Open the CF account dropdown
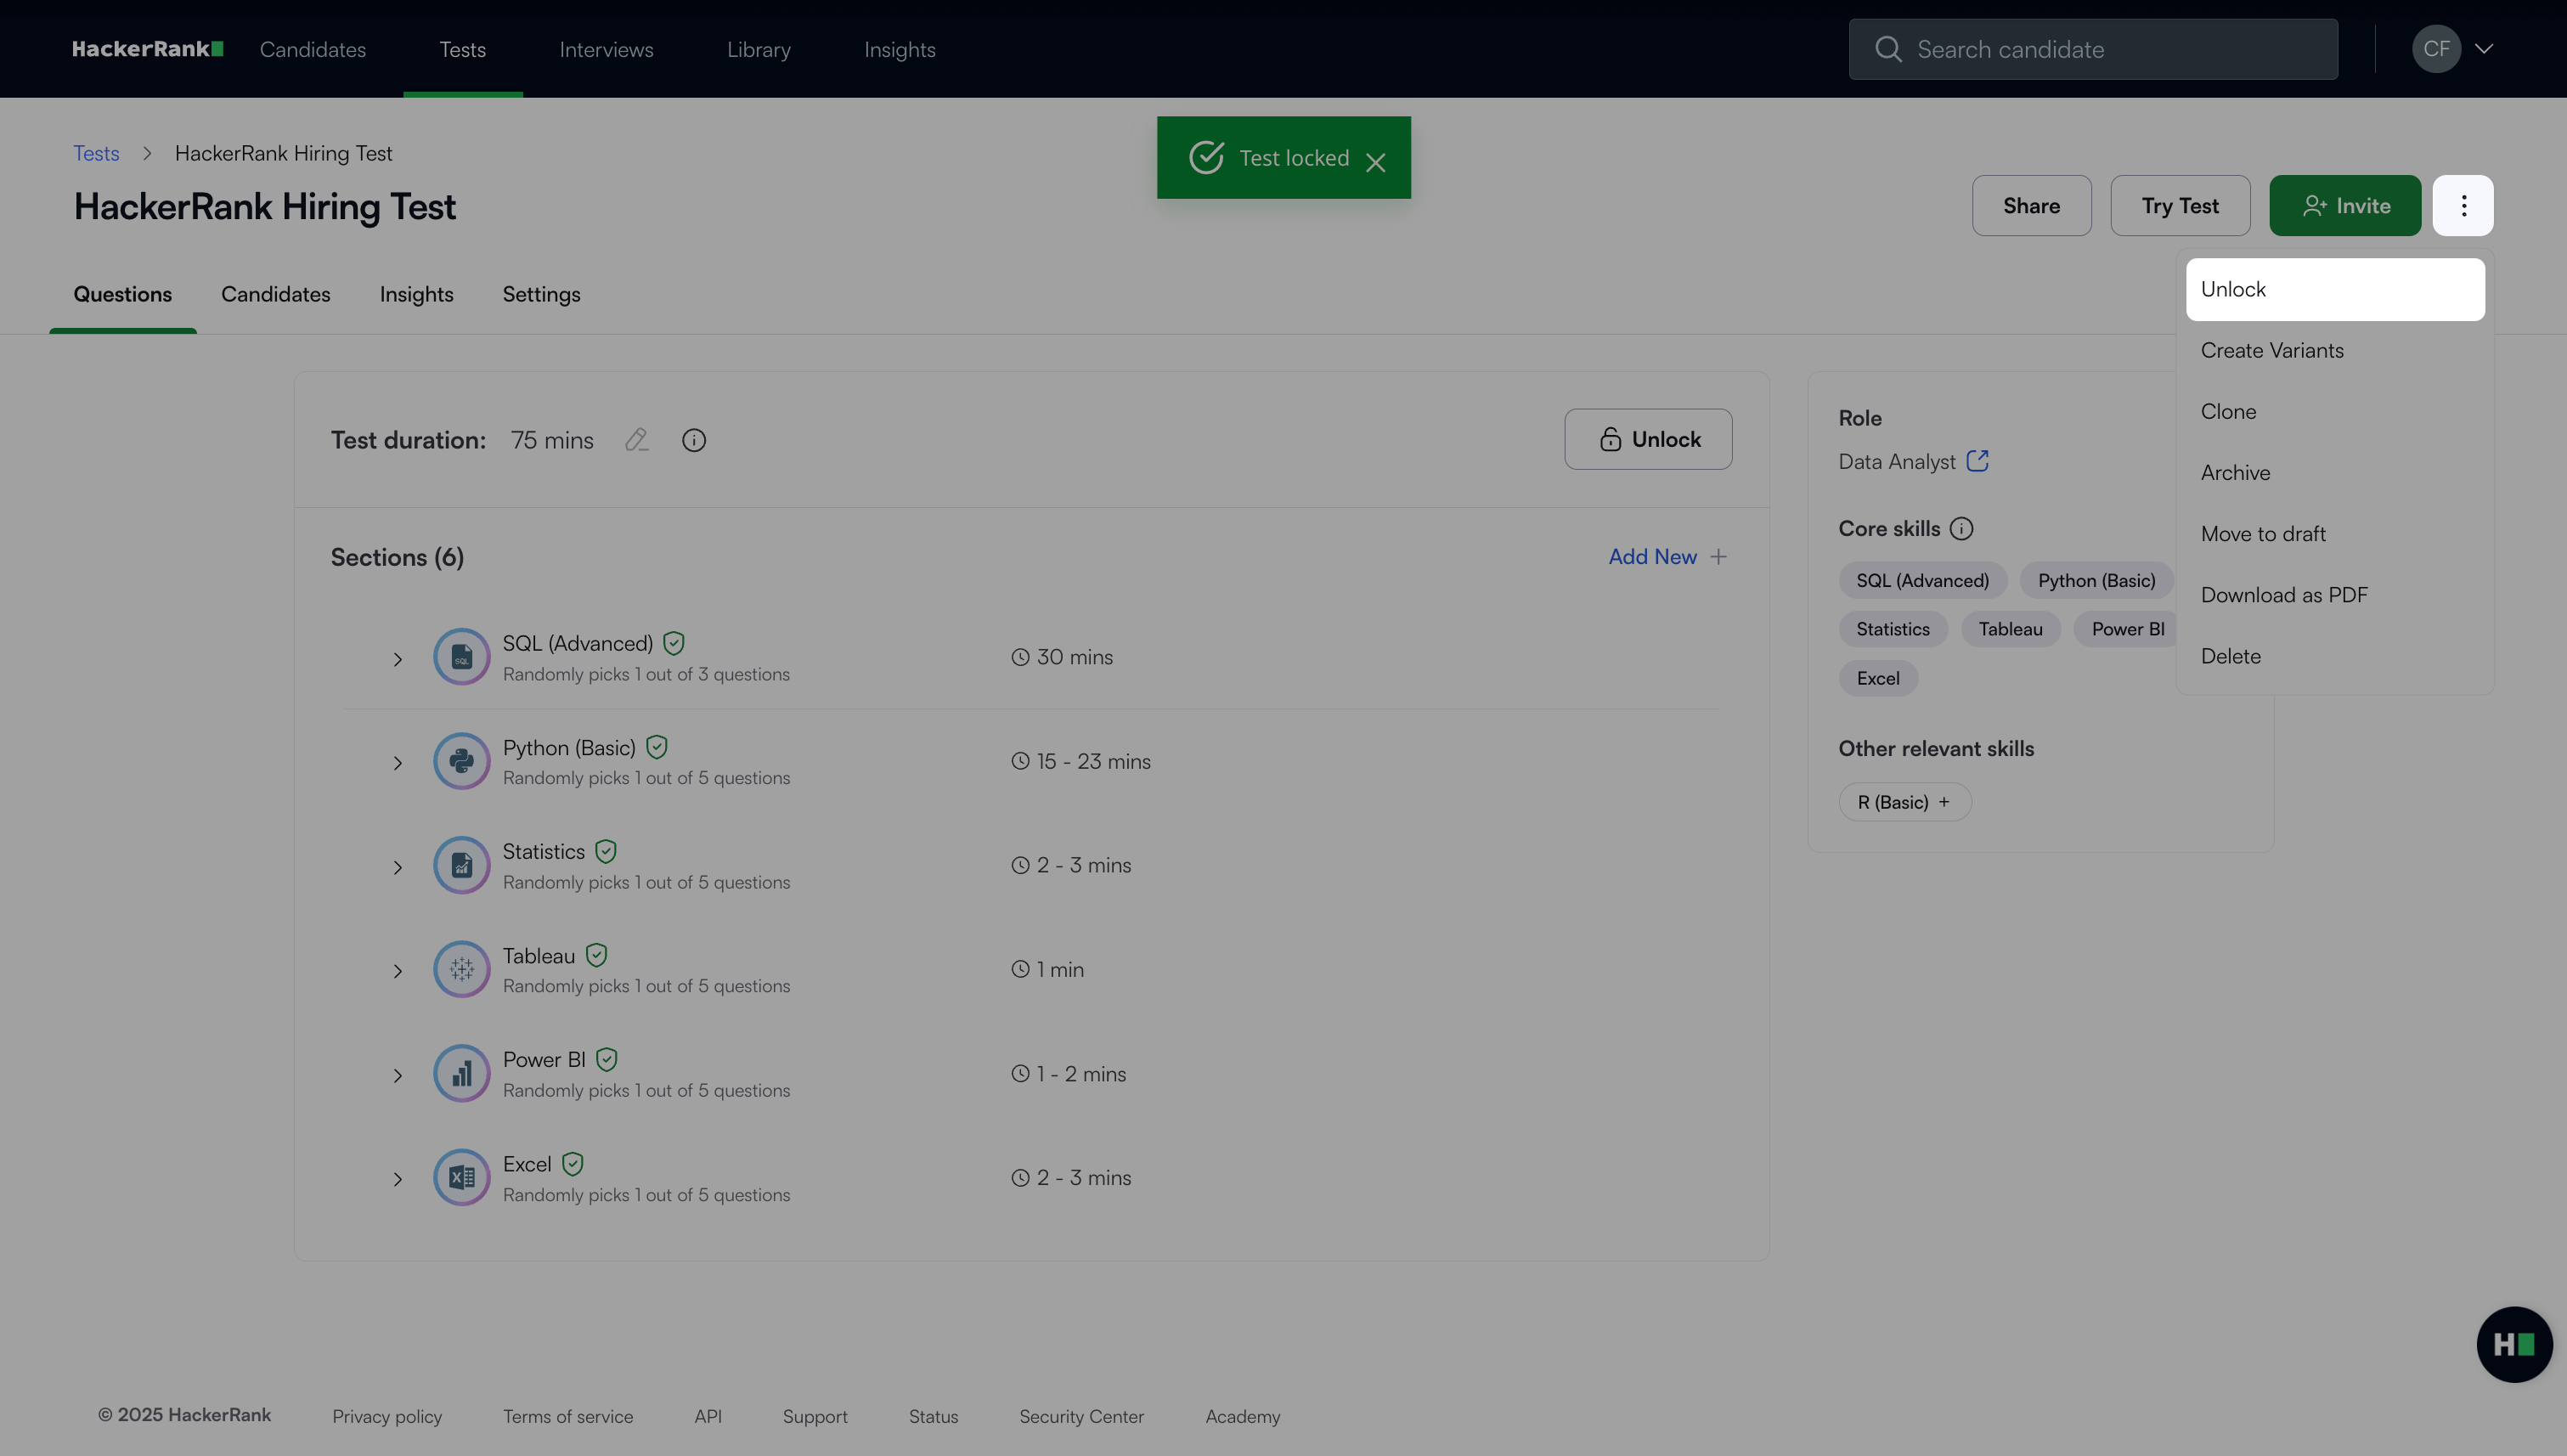2567x1456 pixels. (x=2453, y=49)
